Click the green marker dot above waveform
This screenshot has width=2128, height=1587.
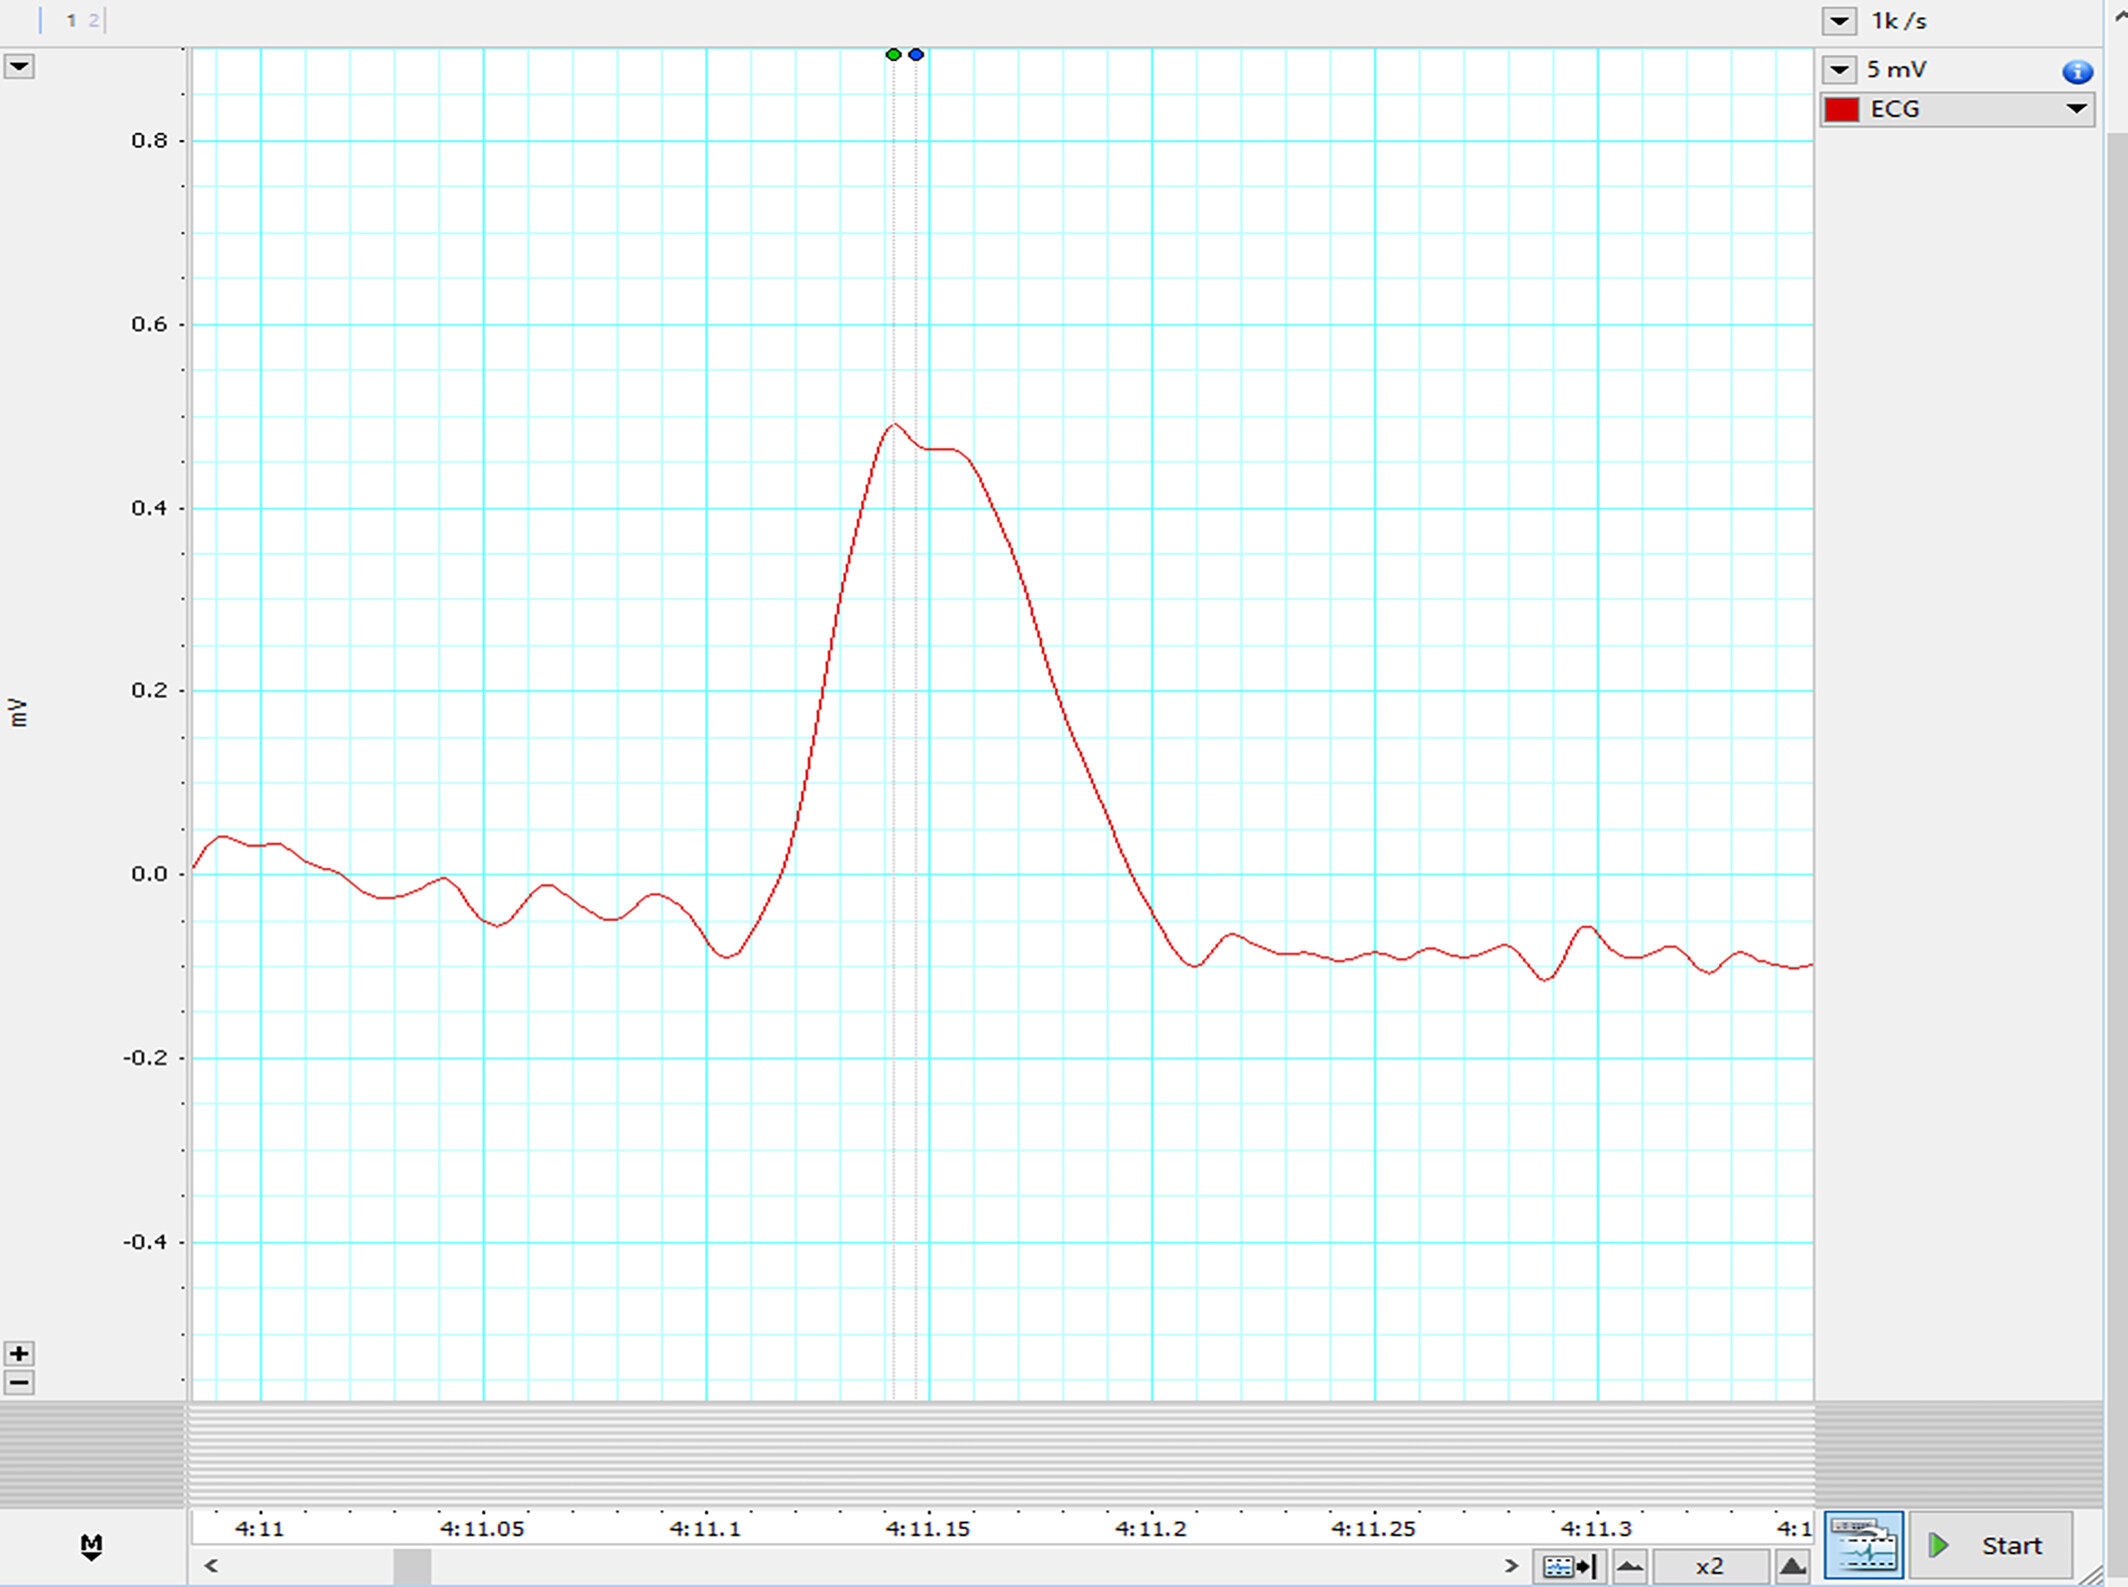(x=893, y=55)
